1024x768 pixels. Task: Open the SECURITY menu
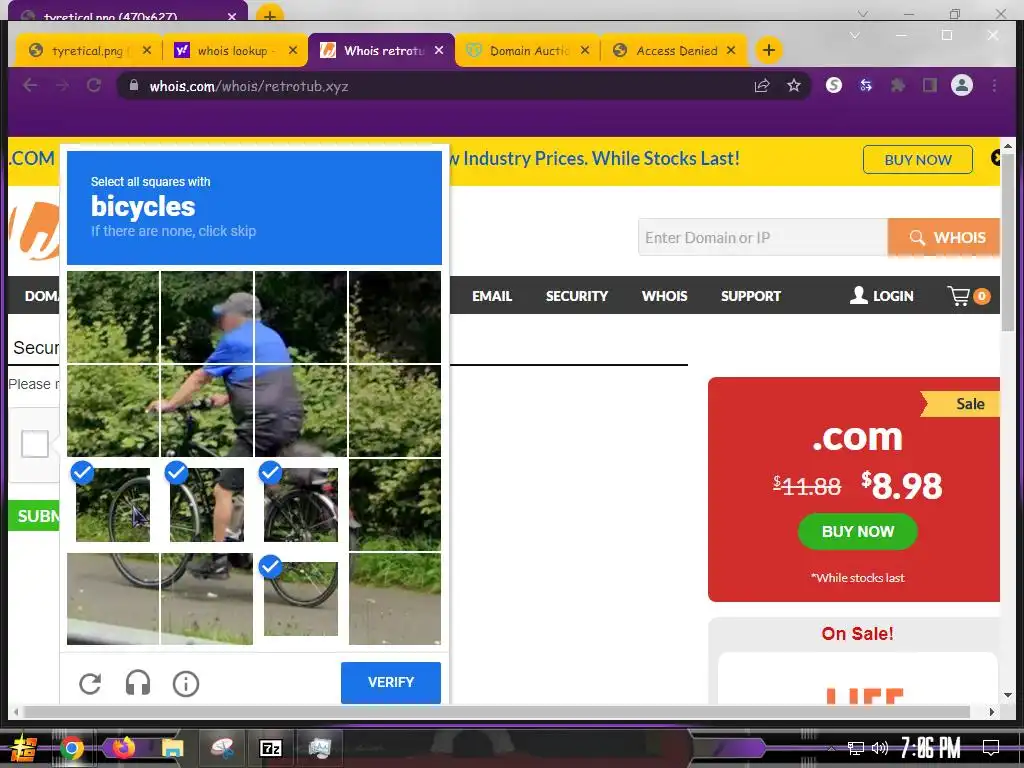[577, 296]
